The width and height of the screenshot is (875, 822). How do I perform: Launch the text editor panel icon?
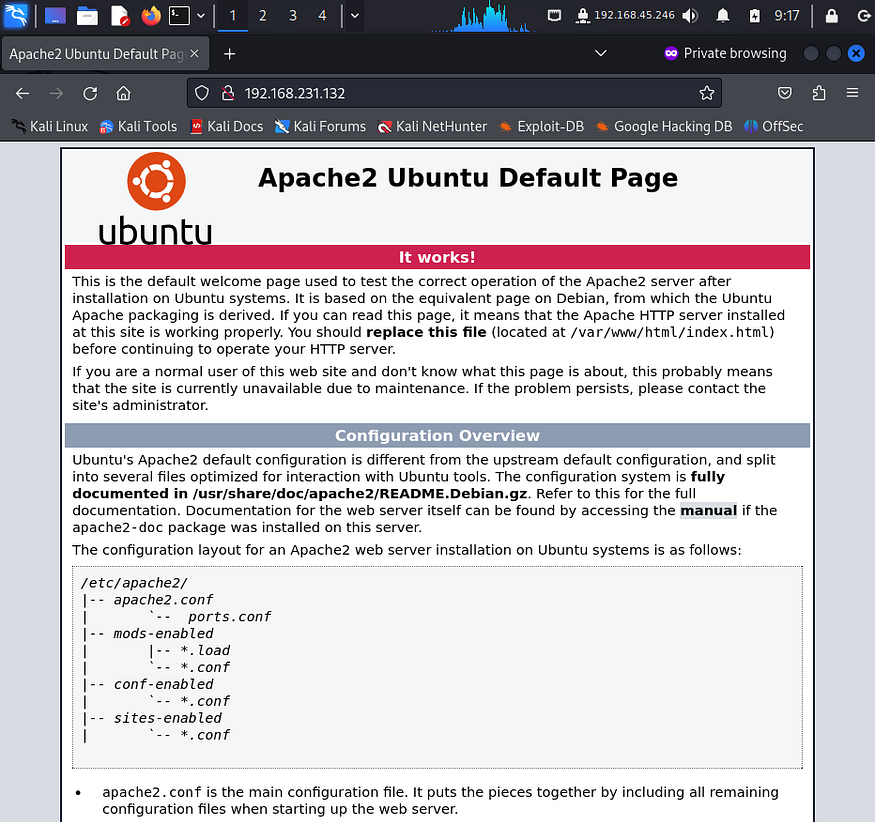coord(119,16)
